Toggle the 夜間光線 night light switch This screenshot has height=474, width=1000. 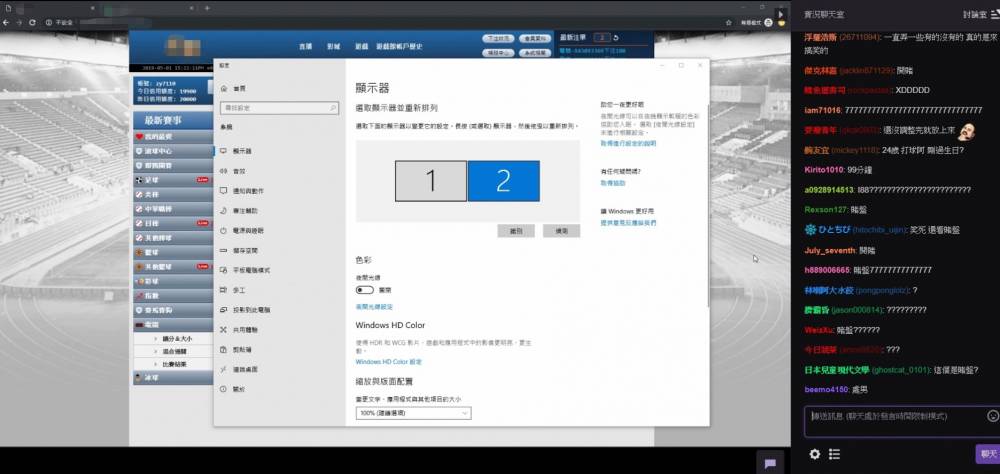click(365, 290)
